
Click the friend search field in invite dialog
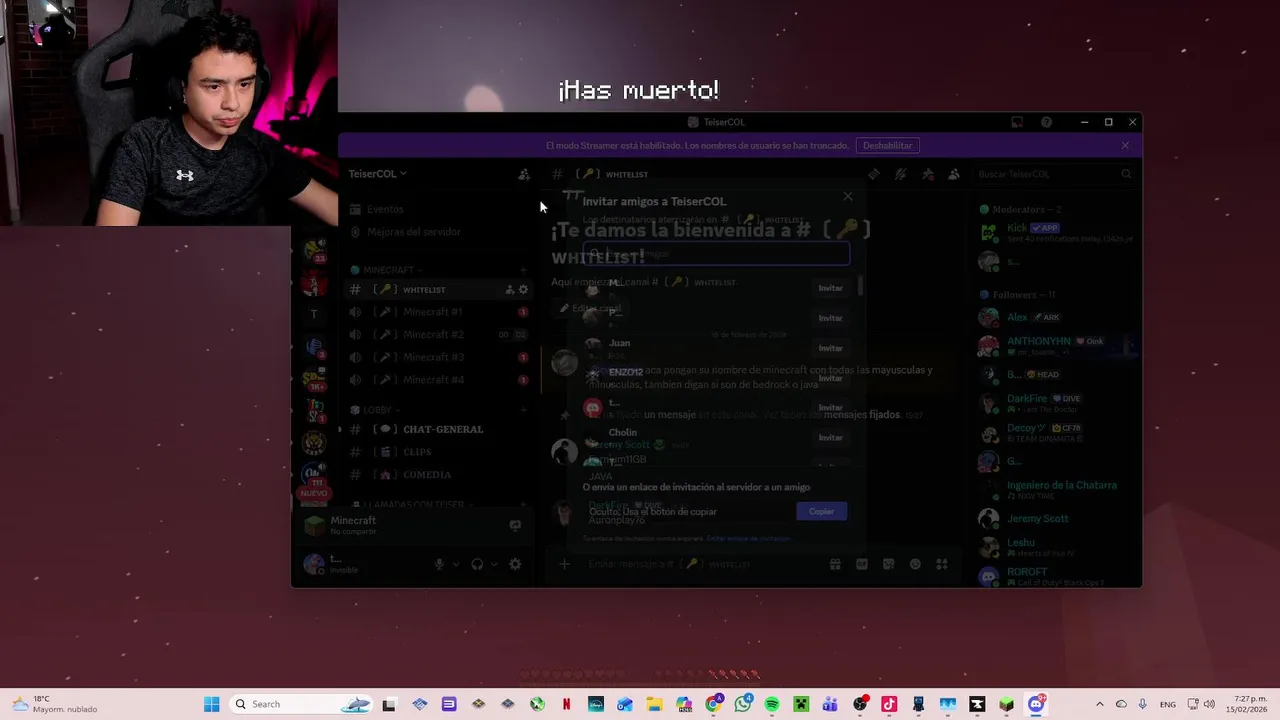pyautogui.click(x=716, y=254)
